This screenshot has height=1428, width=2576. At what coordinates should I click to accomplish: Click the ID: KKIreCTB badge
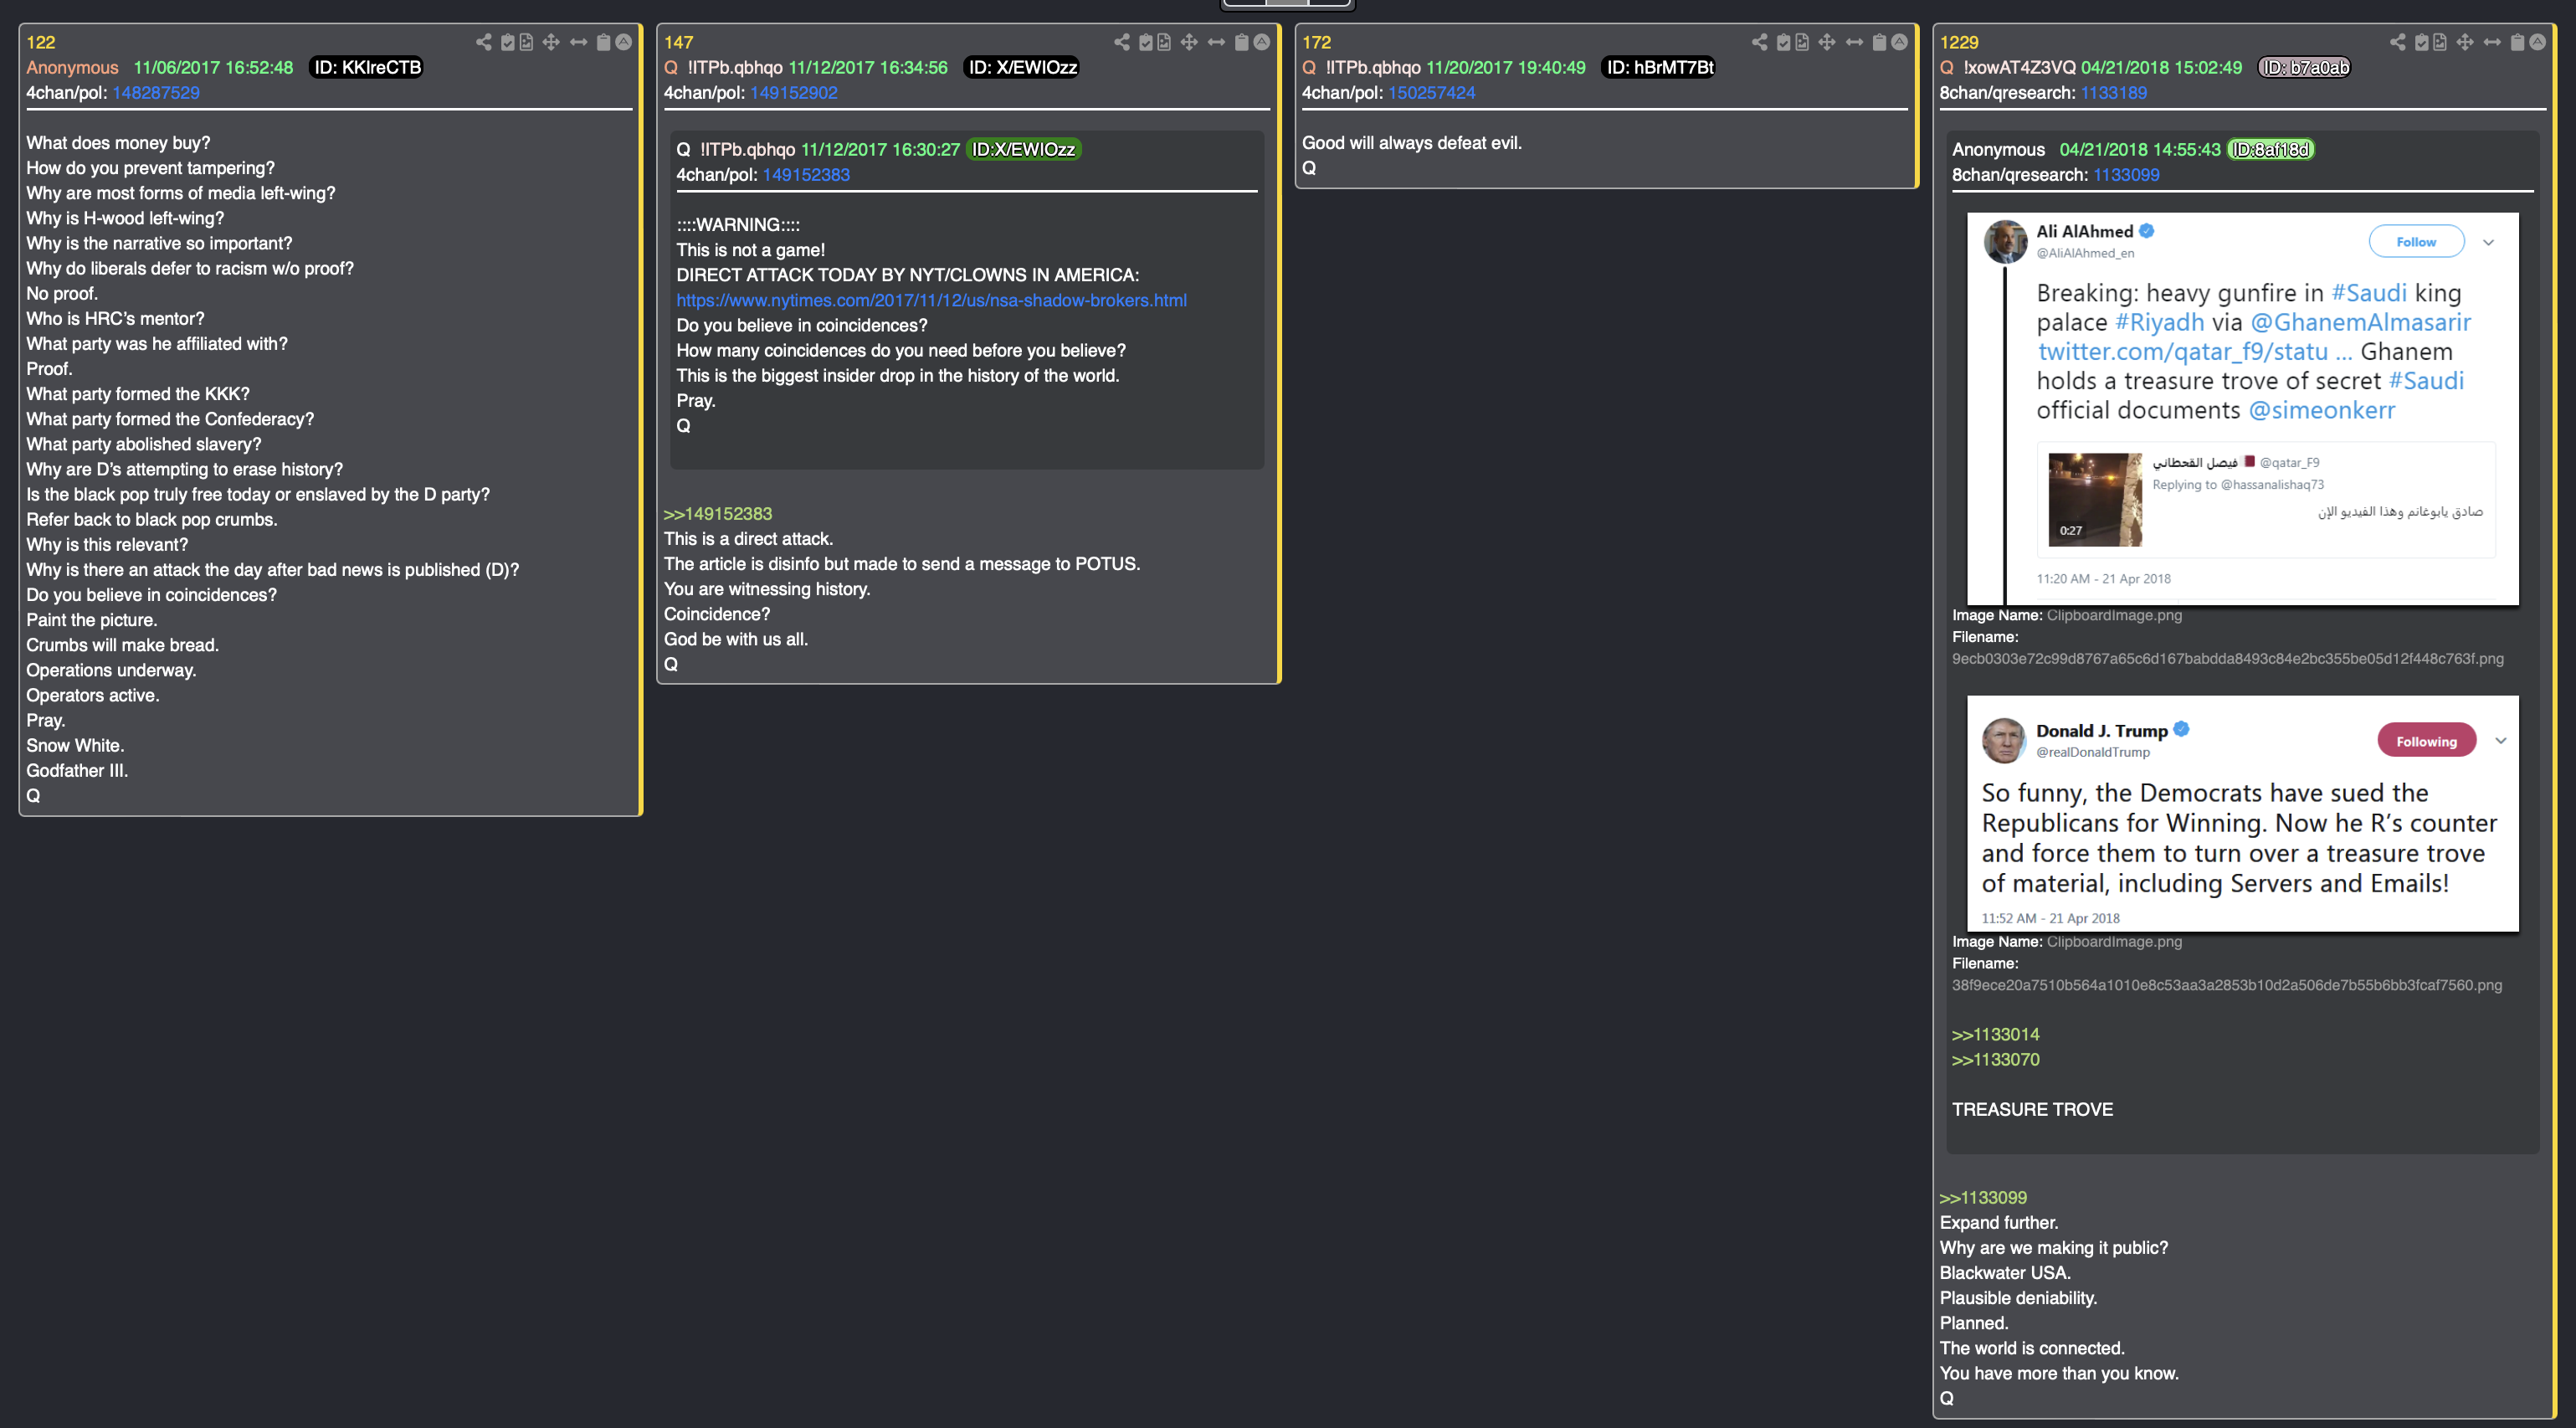(367, 68)
